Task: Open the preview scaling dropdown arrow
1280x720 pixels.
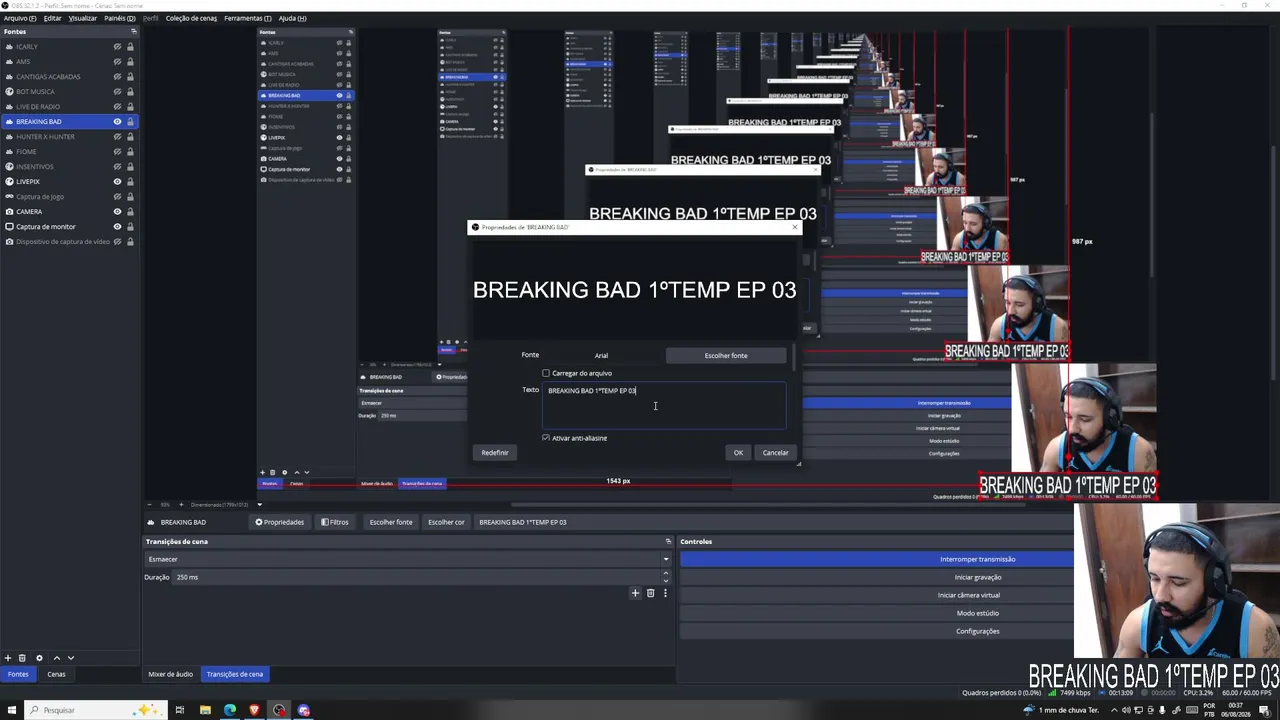Action: pos(259,504)
